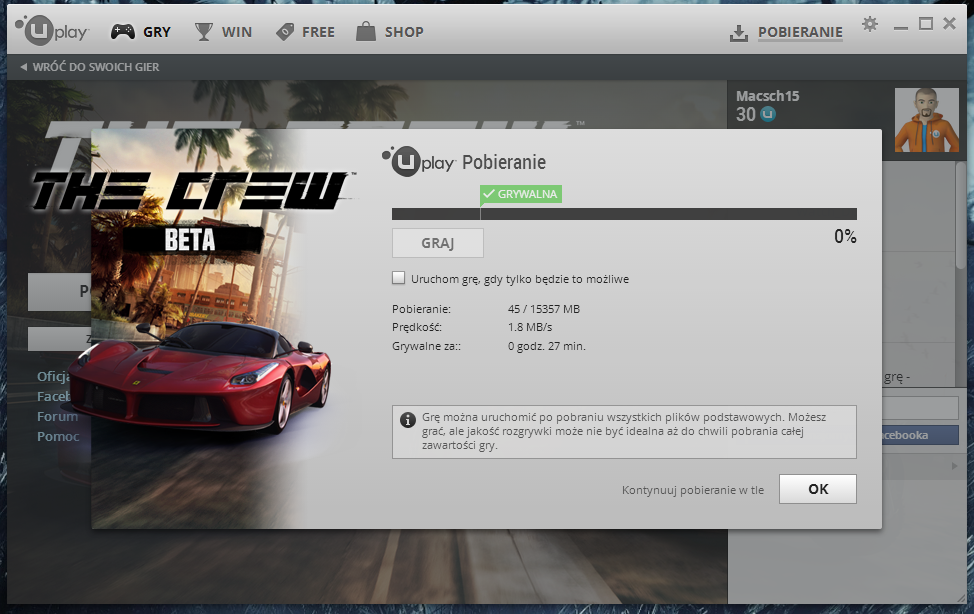The image size is (974, 614).
Task: Click the Facebook button in the right panel
Action: click(920, 435)
